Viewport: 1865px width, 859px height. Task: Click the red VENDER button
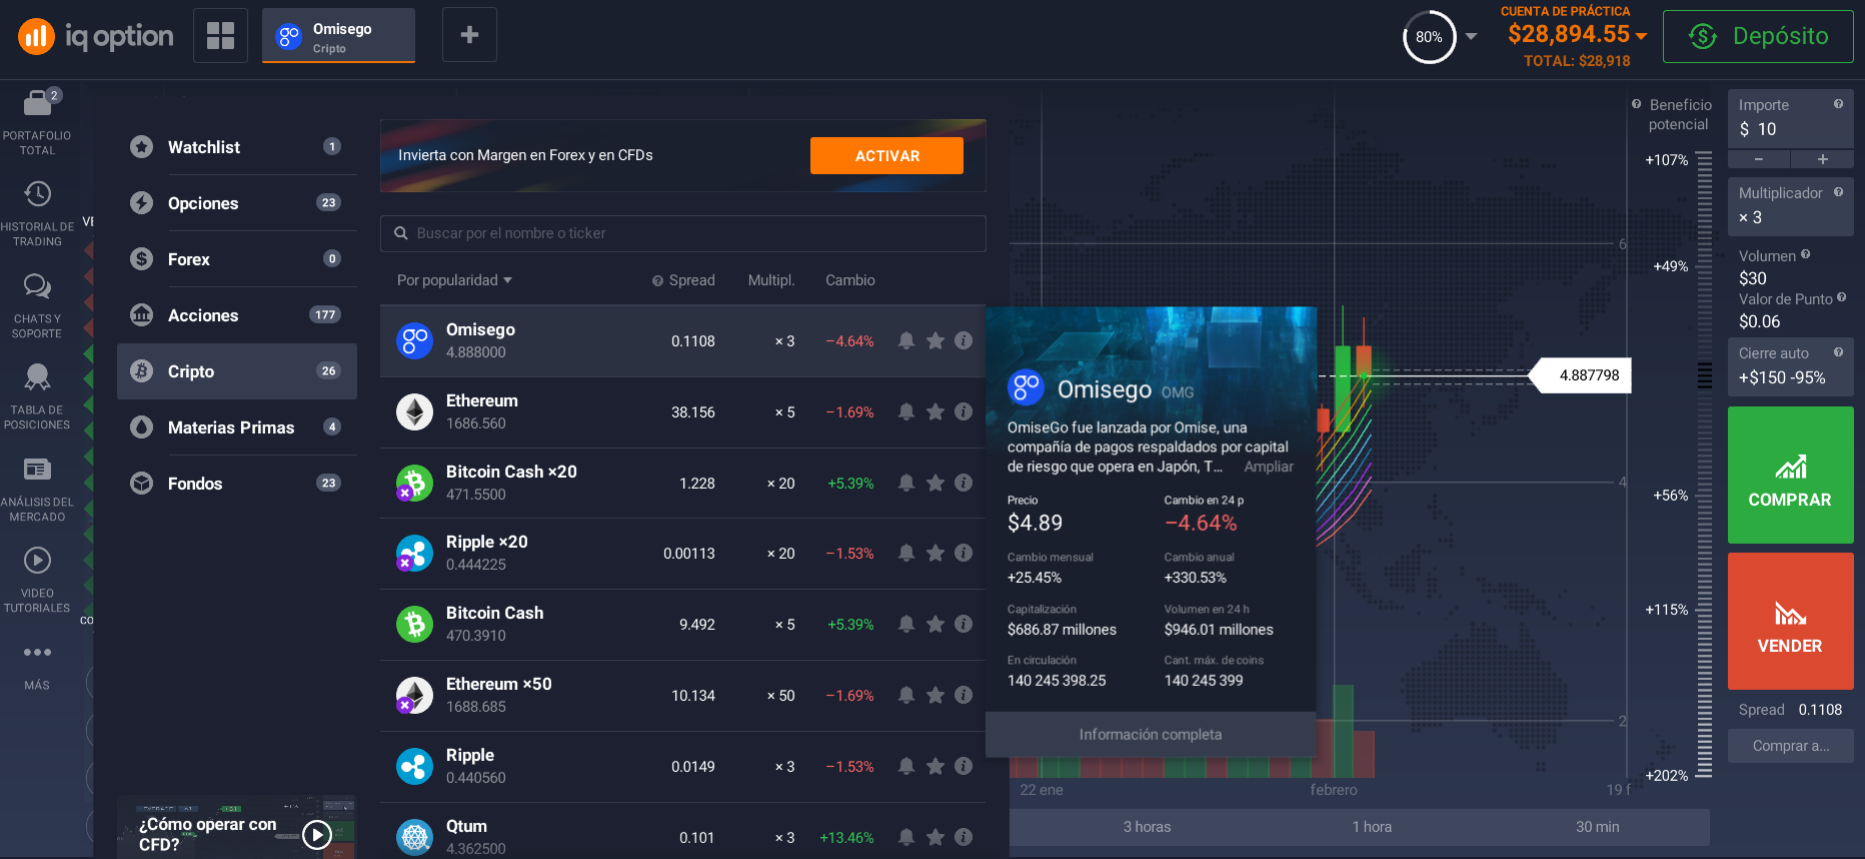pyautogui.click(x=1790, y=621)
